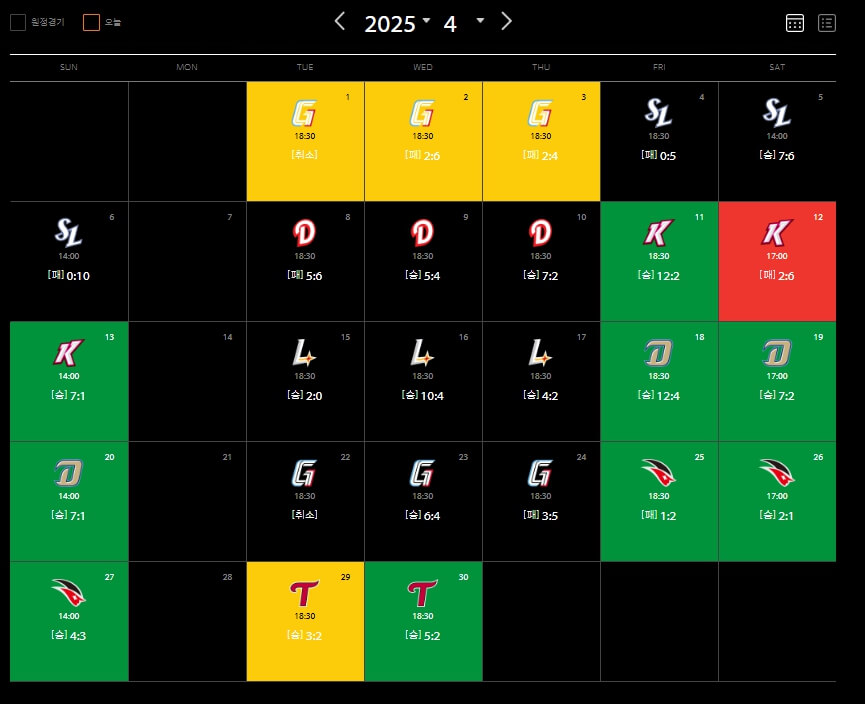Click the 3:2 score on April 29
Viewport: 865px width, 704px height.
314,636
